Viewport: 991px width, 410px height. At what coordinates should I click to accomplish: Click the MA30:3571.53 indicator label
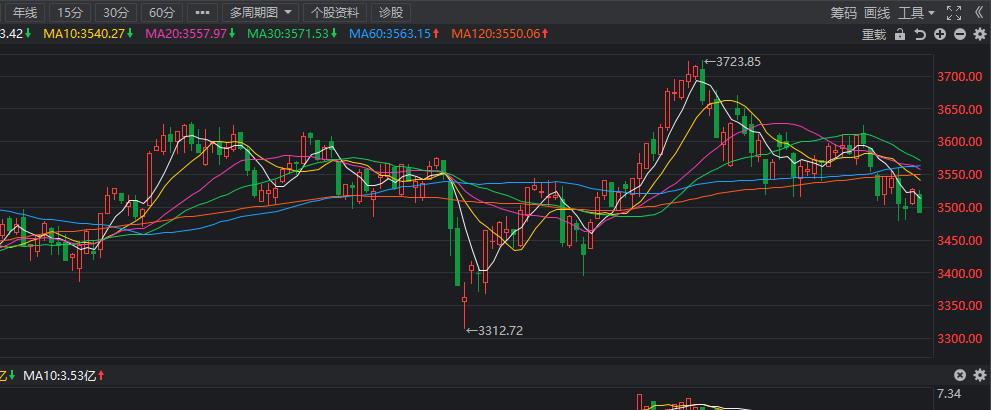pos(292,33)
